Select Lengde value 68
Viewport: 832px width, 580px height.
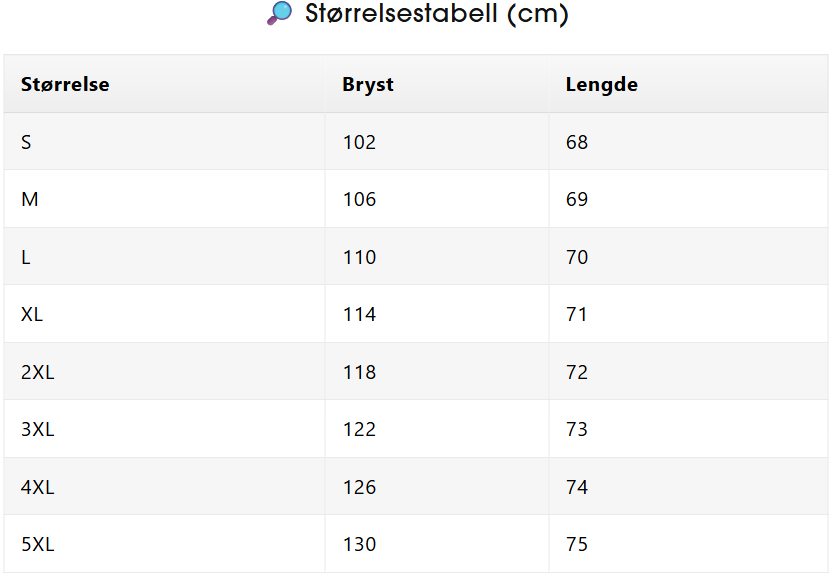tap(577, 142)
